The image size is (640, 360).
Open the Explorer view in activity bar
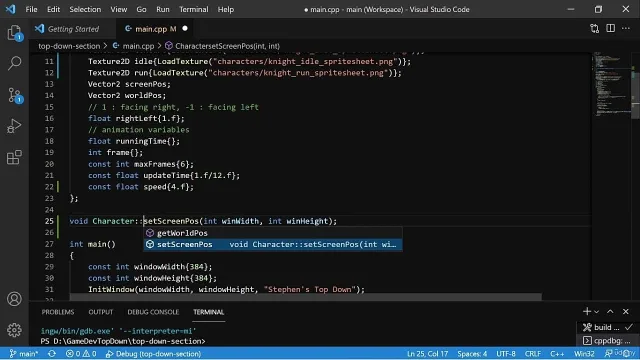pos(14,33)
